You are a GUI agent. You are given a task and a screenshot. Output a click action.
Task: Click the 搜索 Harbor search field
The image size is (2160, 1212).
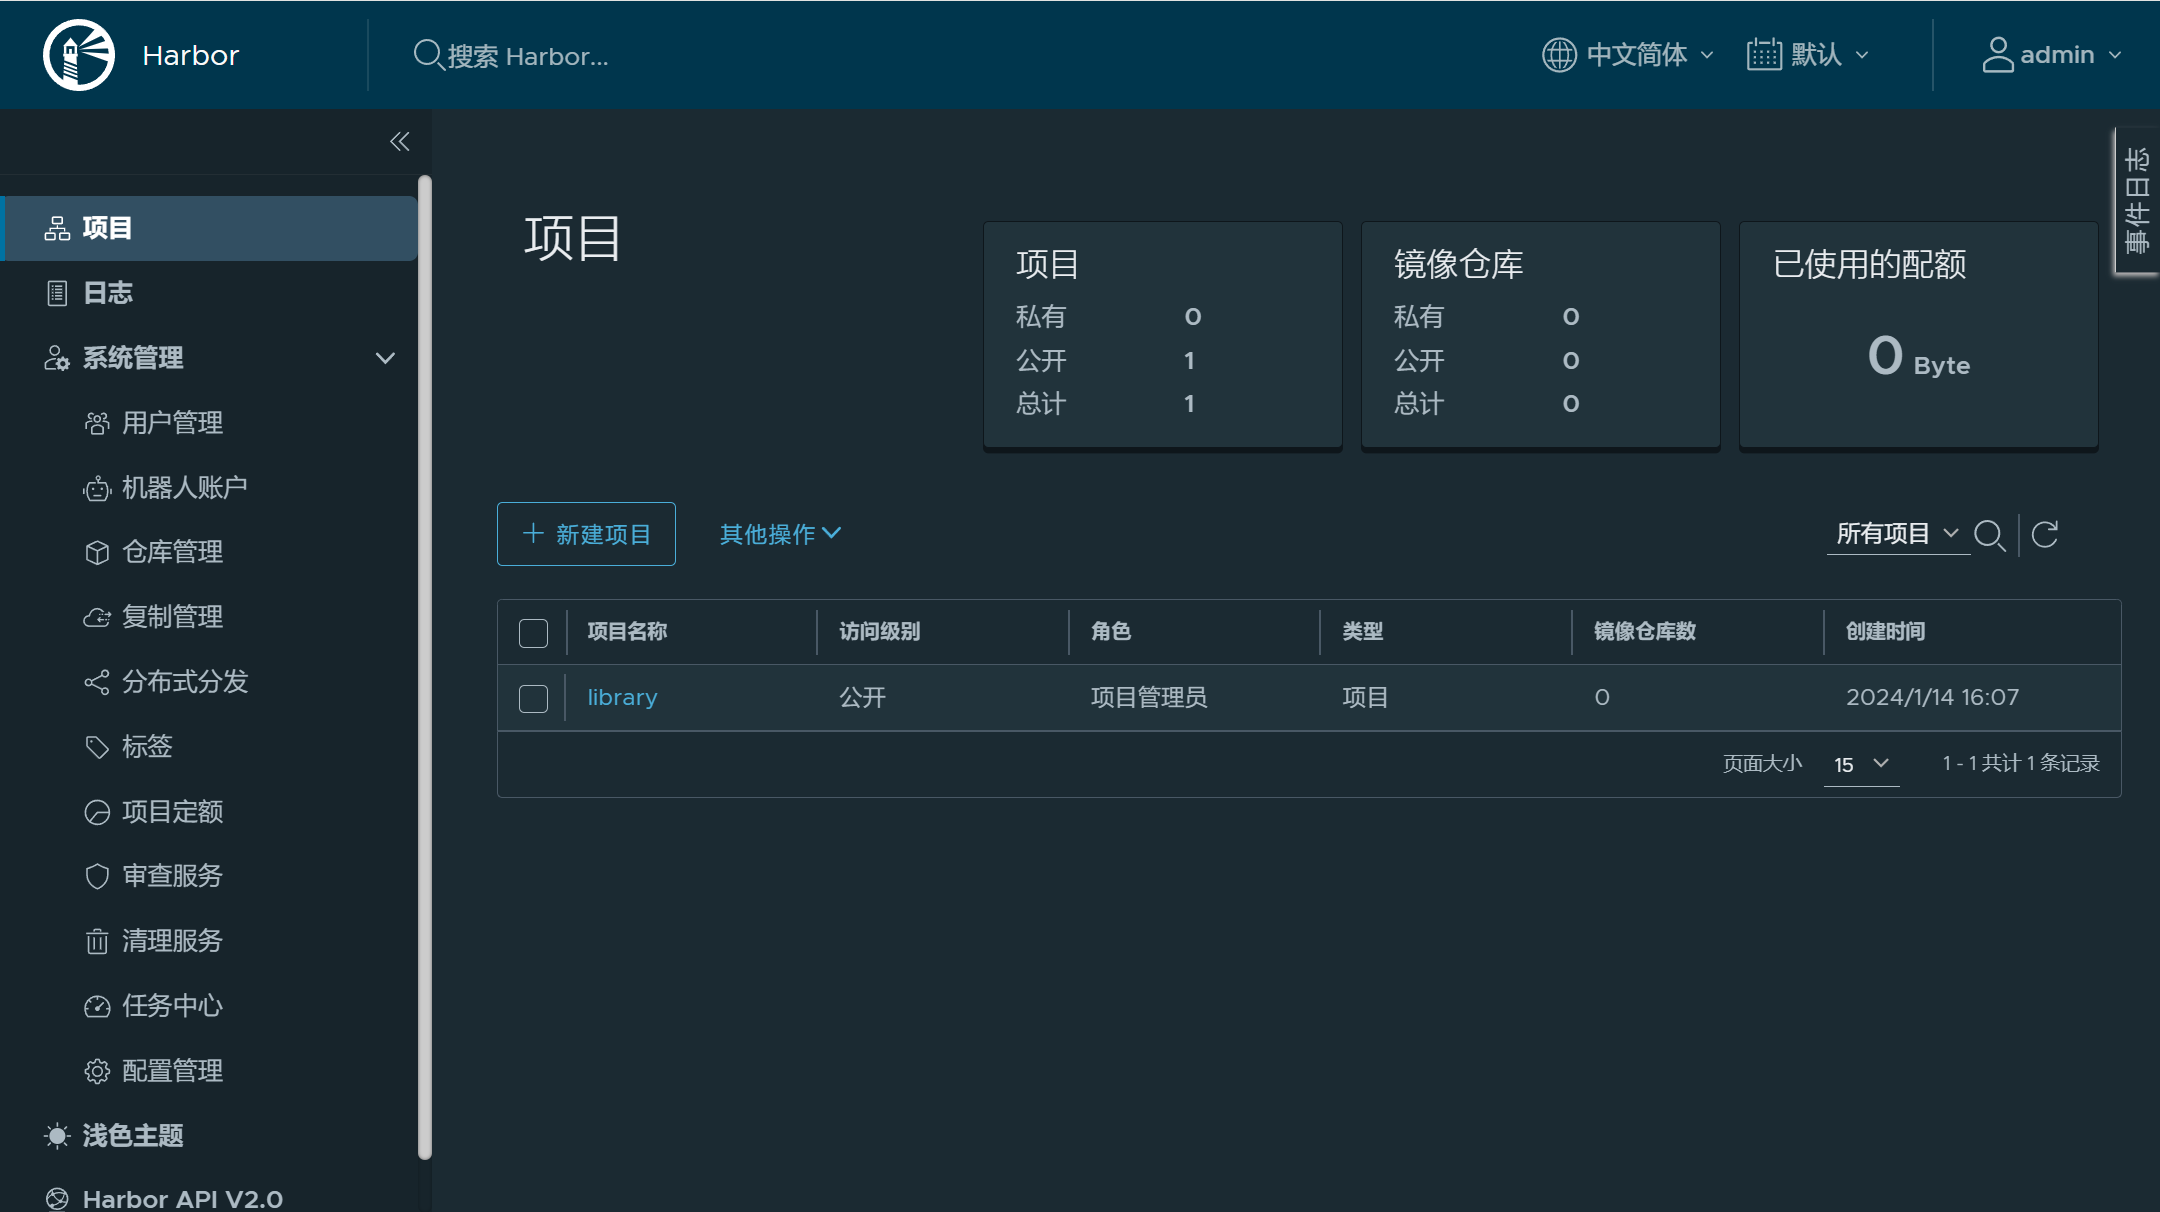[527, 56]
